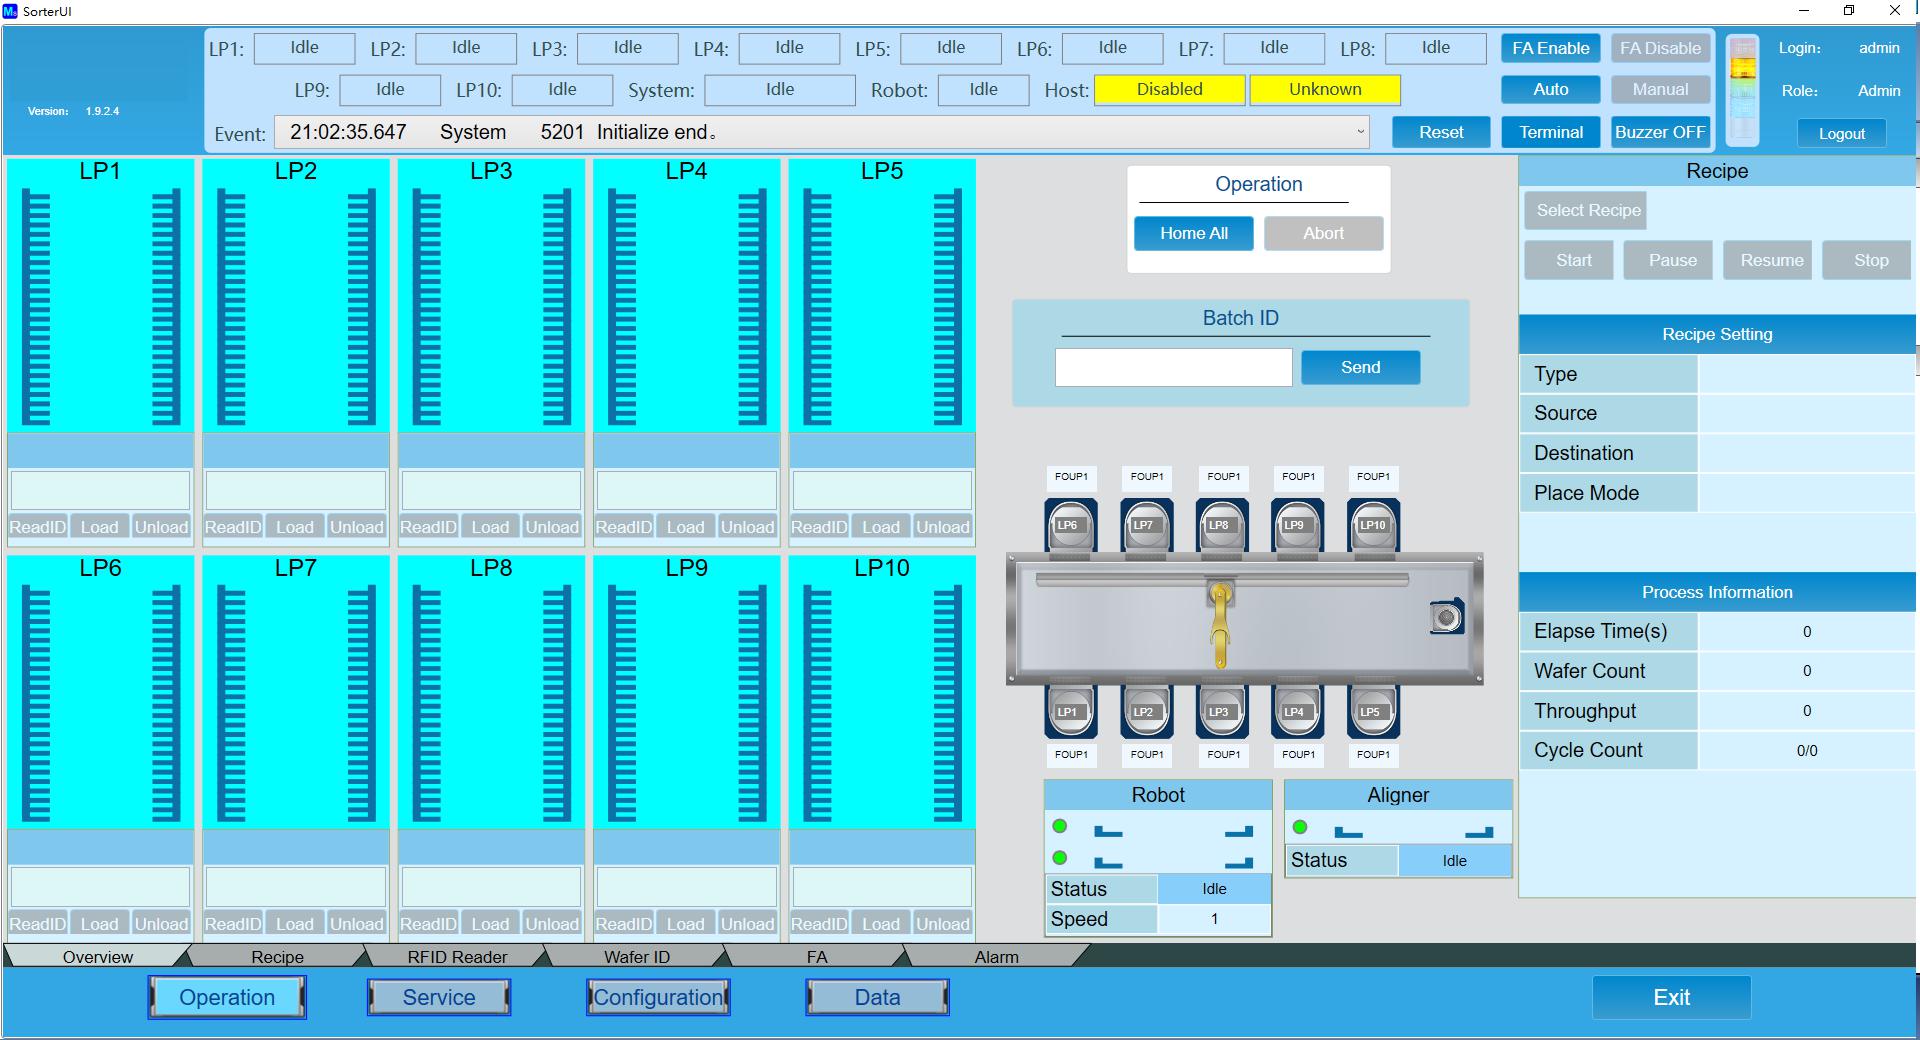Viewport: 1920px width, 1040px height.
Task: Switch to Auto mode
Action: 1550,89
